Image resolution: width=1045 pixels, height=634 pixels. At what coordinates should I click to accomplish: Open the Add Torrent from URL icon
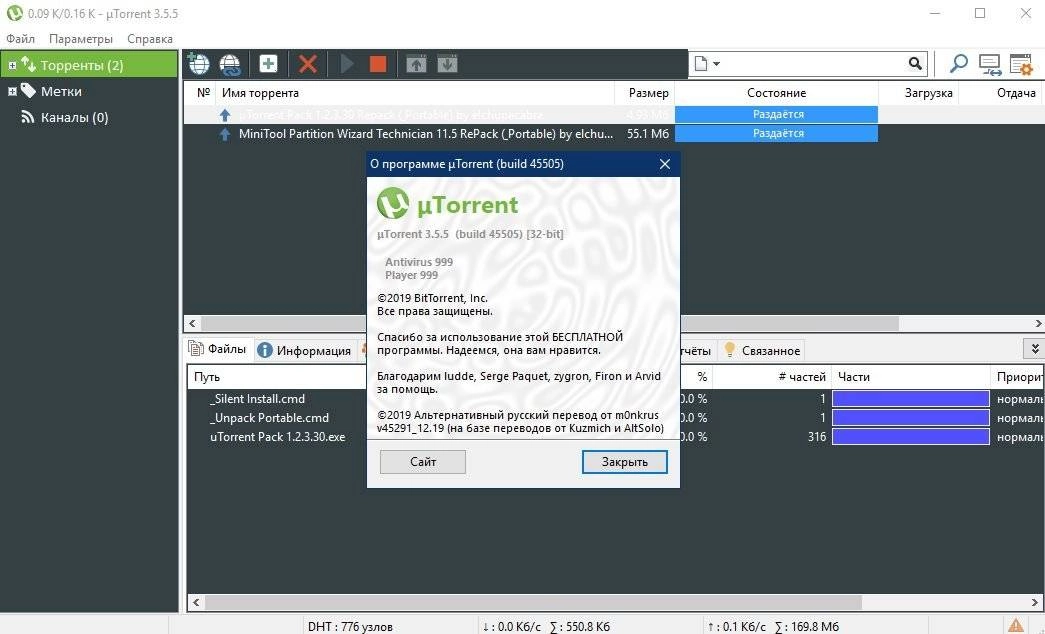tap(230, 63)
